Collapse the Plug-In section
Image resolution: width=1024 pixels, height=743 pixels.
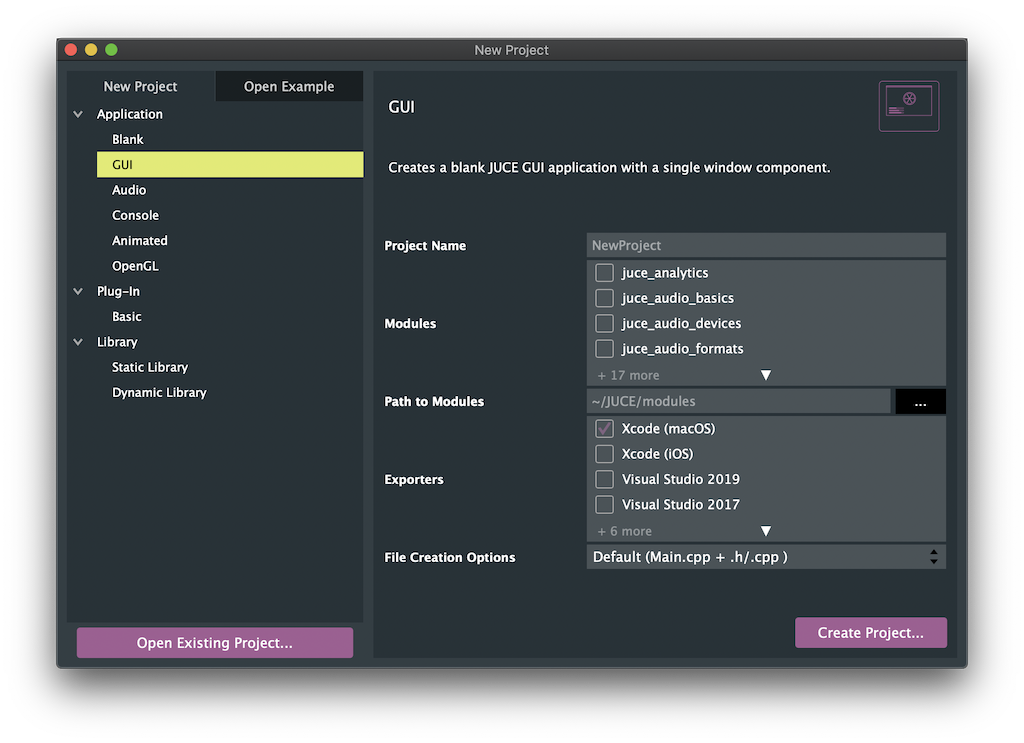pos(78,291)
